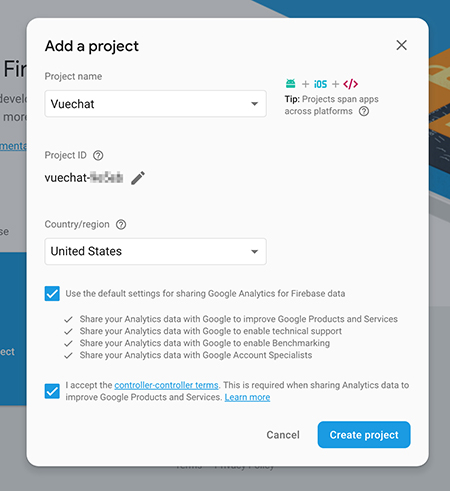Close the Add a project dialog
Image resolution: width=450 pixels, height=491 pixels.
401,45
